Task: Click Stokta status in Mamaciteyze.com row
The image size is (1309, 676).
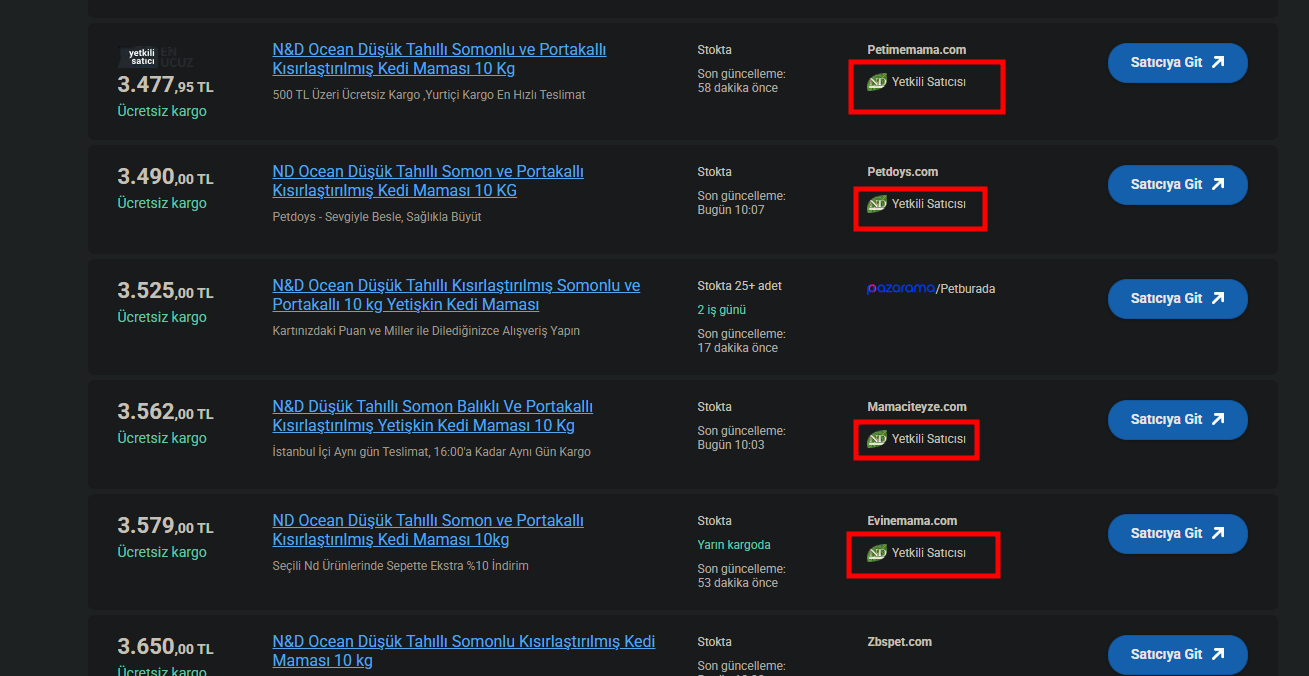Action: click(714, 407)
